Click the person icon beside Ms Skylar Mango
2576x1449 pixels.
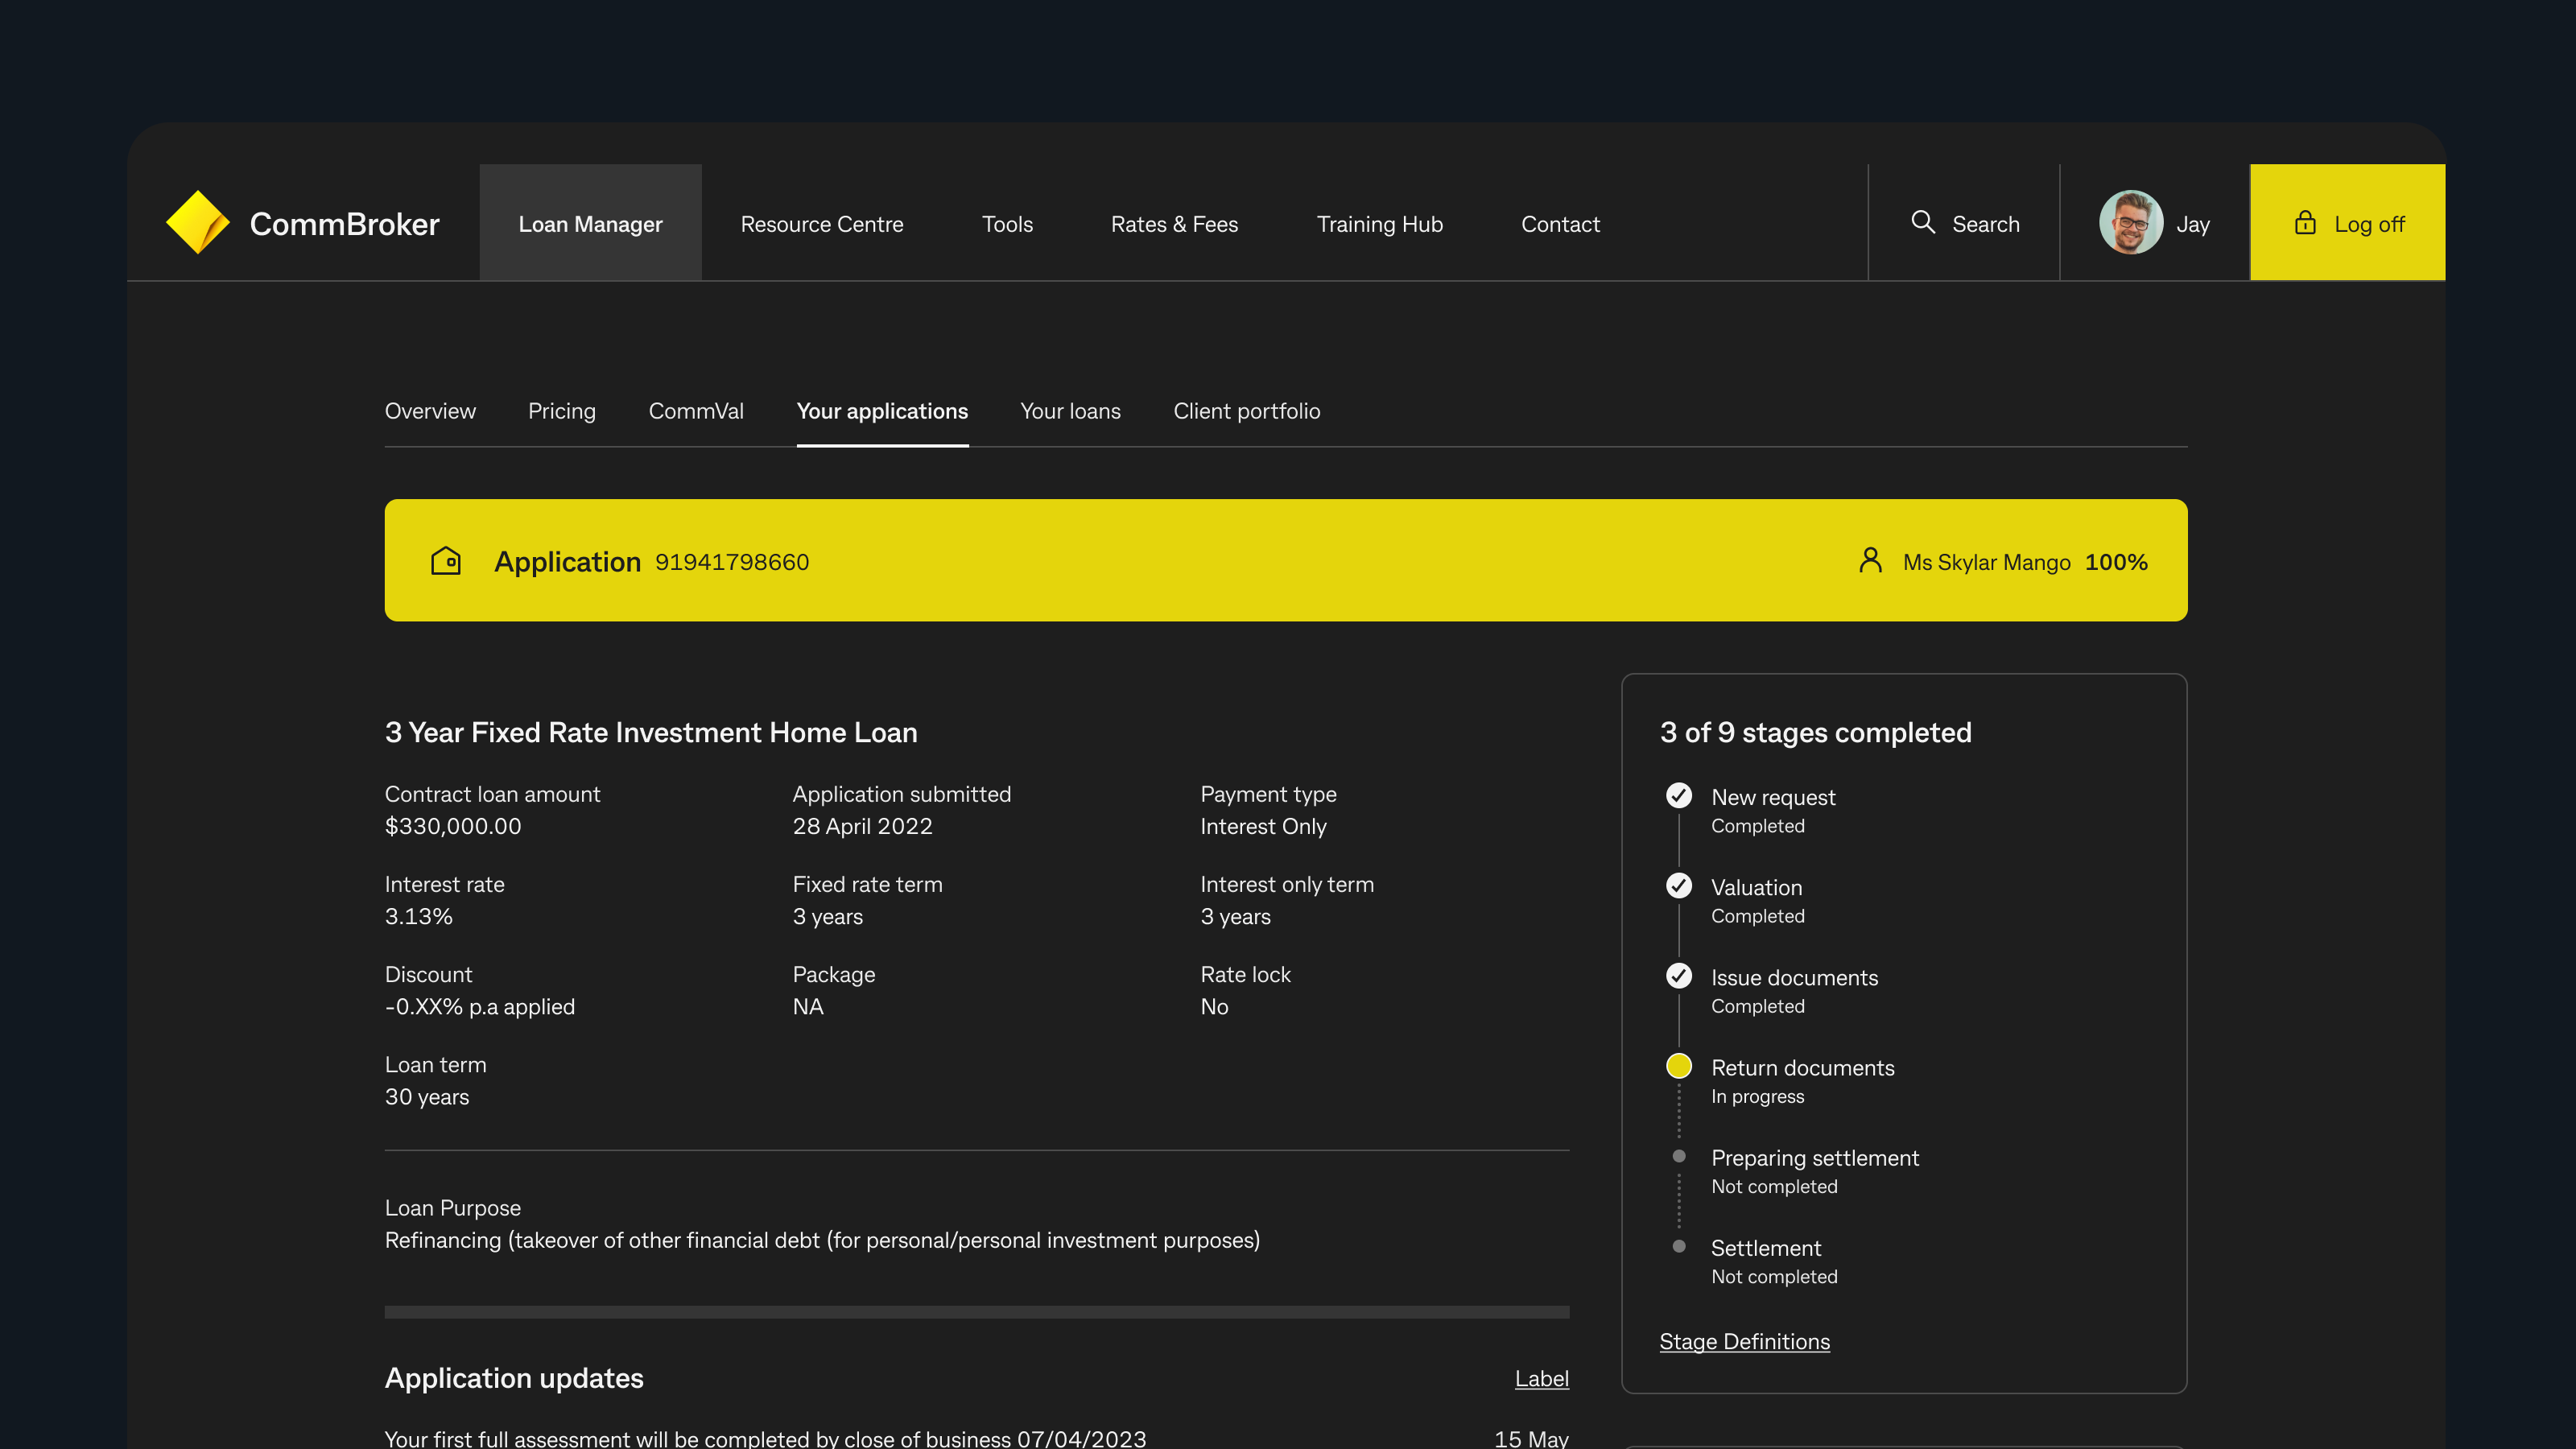pyautogui.click(x=1869, y=560)
